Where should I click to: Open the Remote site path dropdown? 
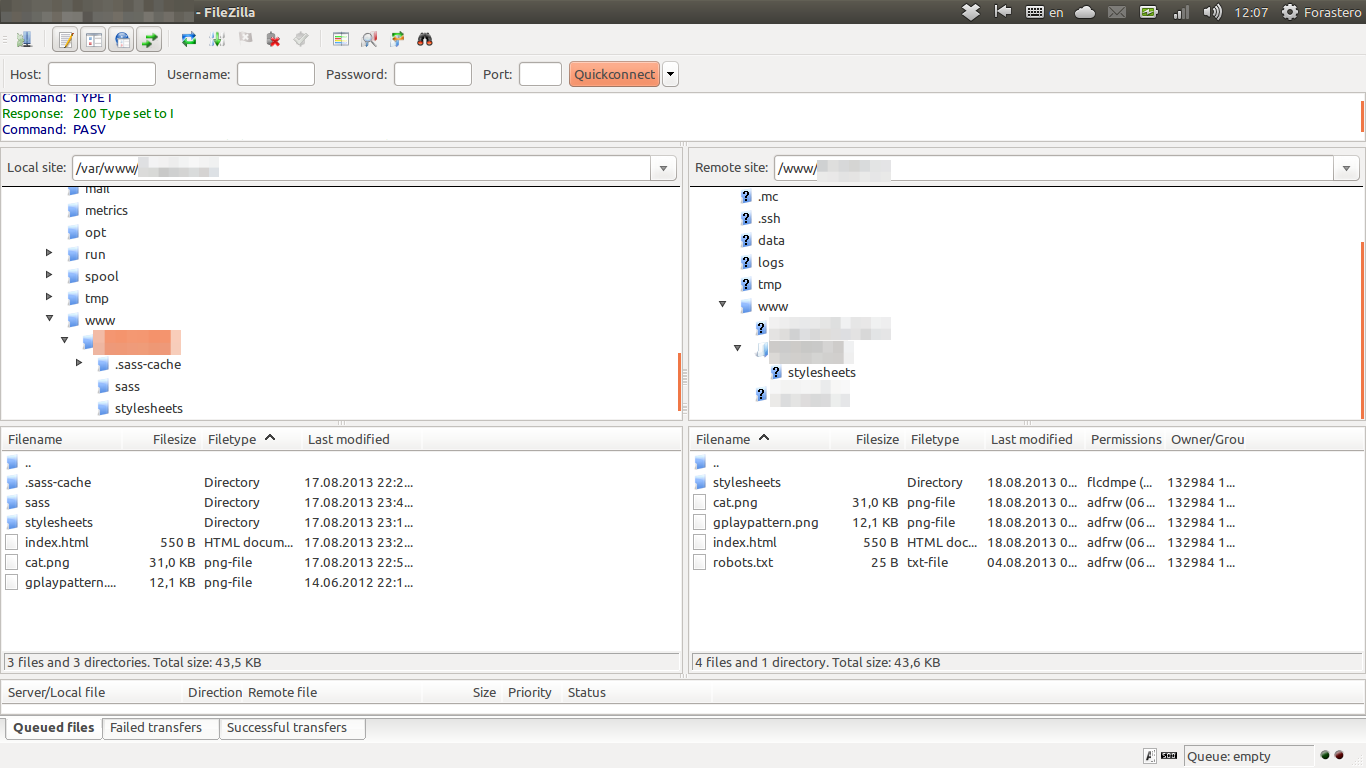coord(1348,169)
